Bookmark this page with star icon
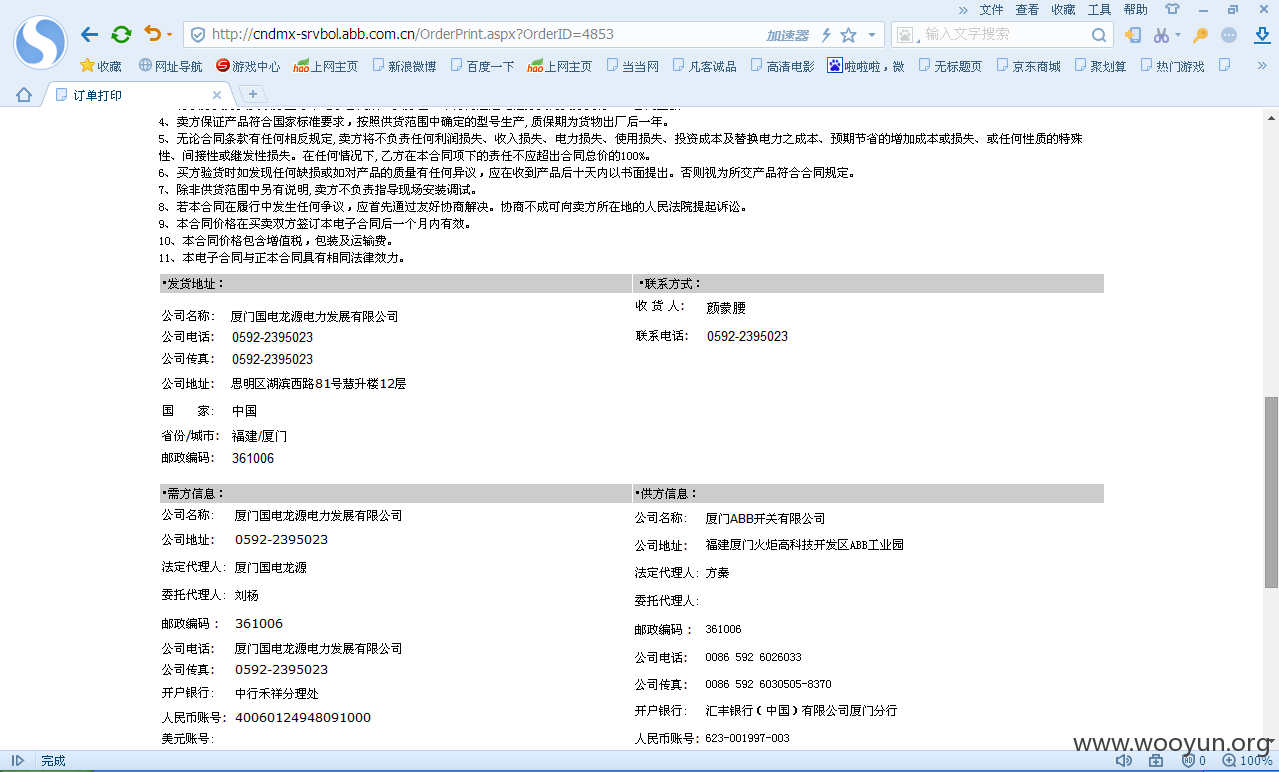Screen dimensions: 1279x772 tap(848, 35)
